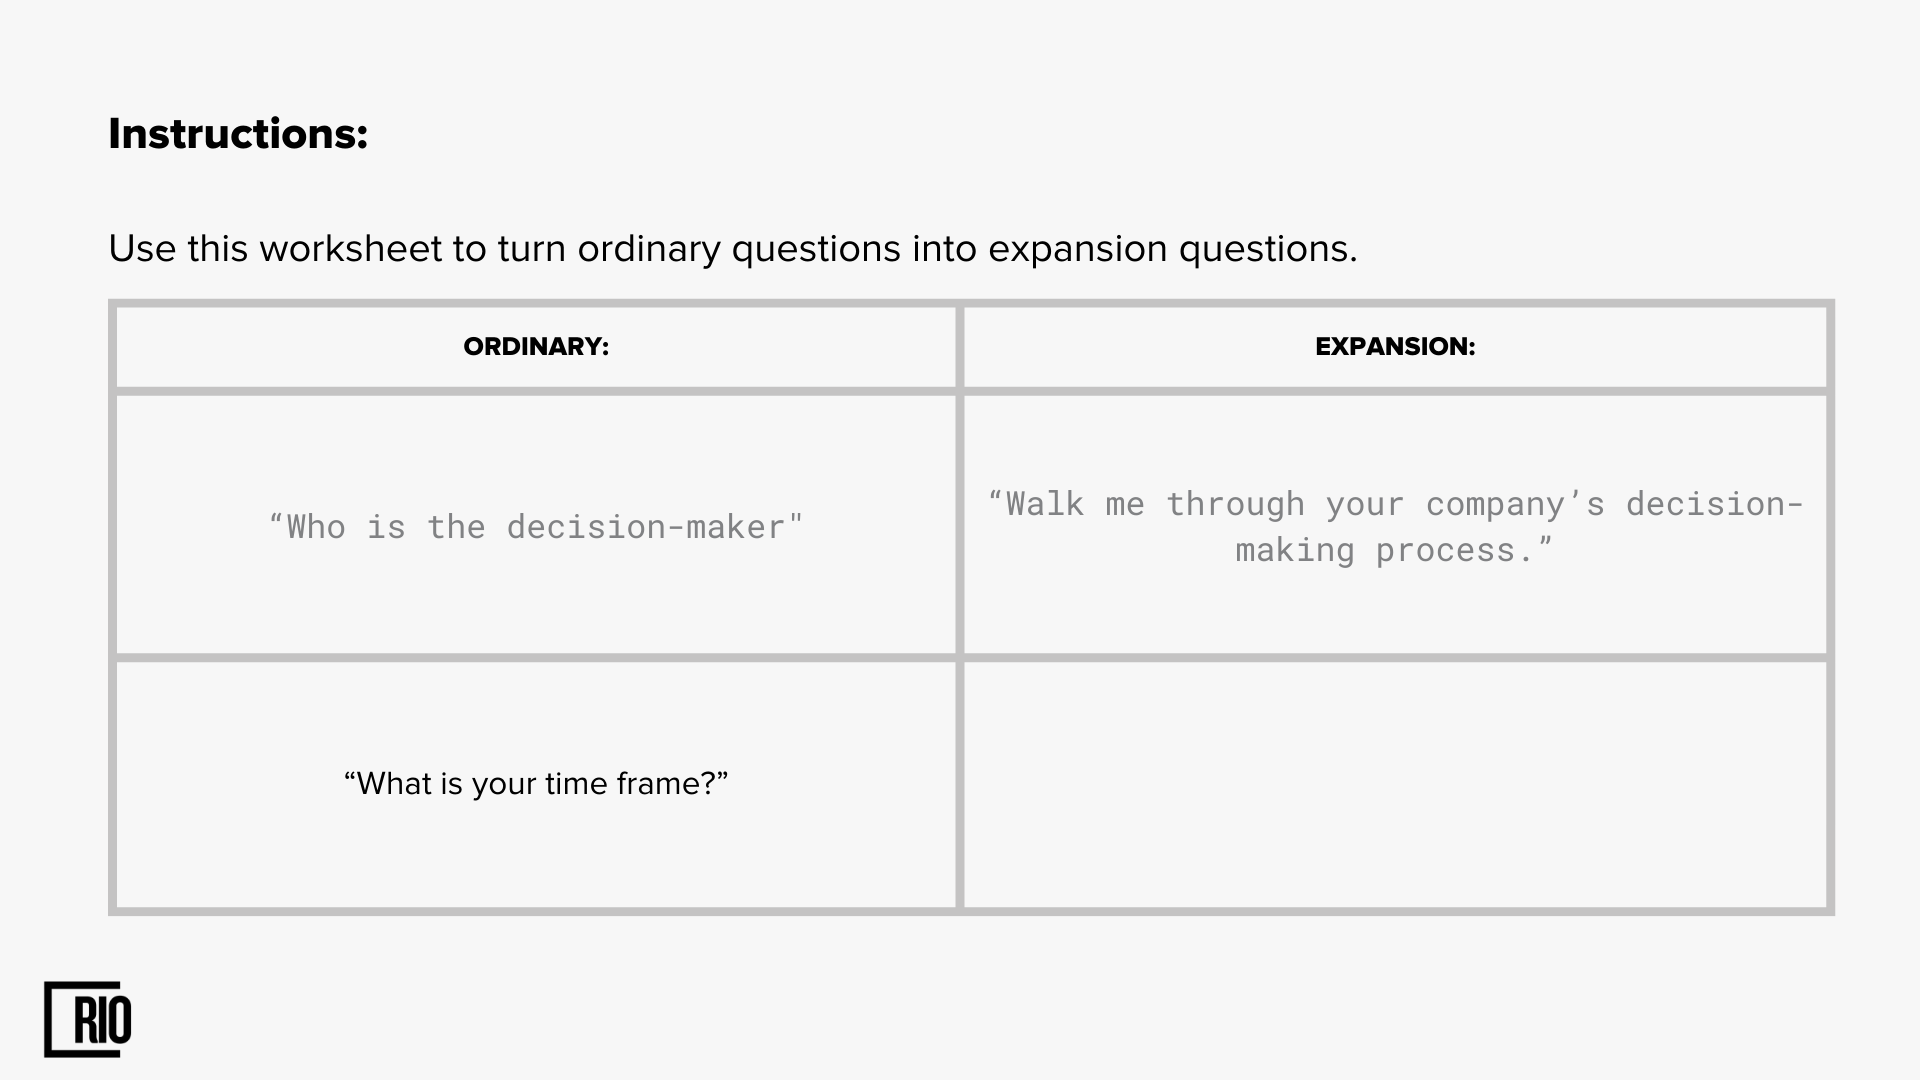Viewport: 1920px width, 1080px height.
Task: Select the "Instructions:" heading
Action: pyautogui.click(x=238, y=134)
